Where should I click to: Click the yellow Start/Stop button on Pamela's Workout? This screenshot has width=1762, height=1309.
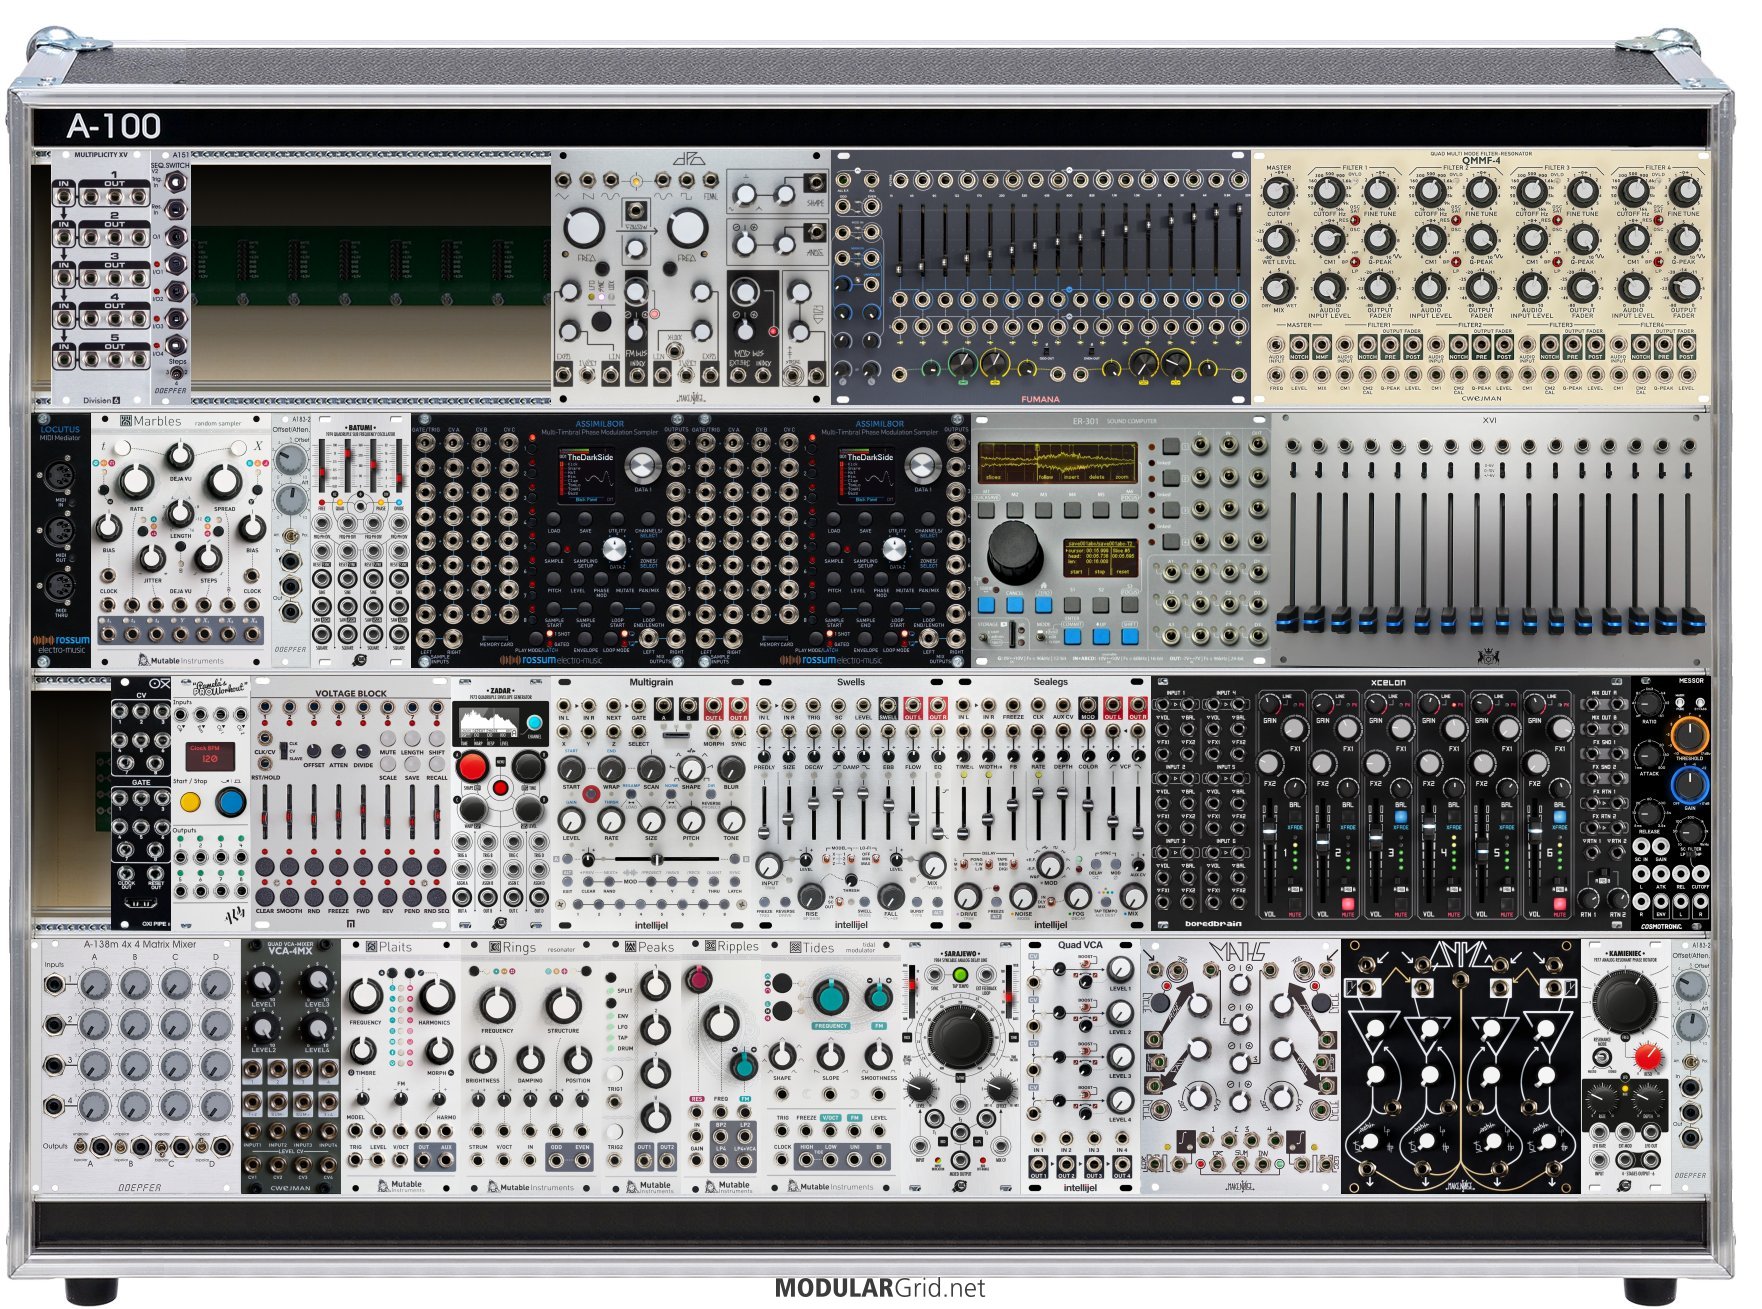coord(190,802)
